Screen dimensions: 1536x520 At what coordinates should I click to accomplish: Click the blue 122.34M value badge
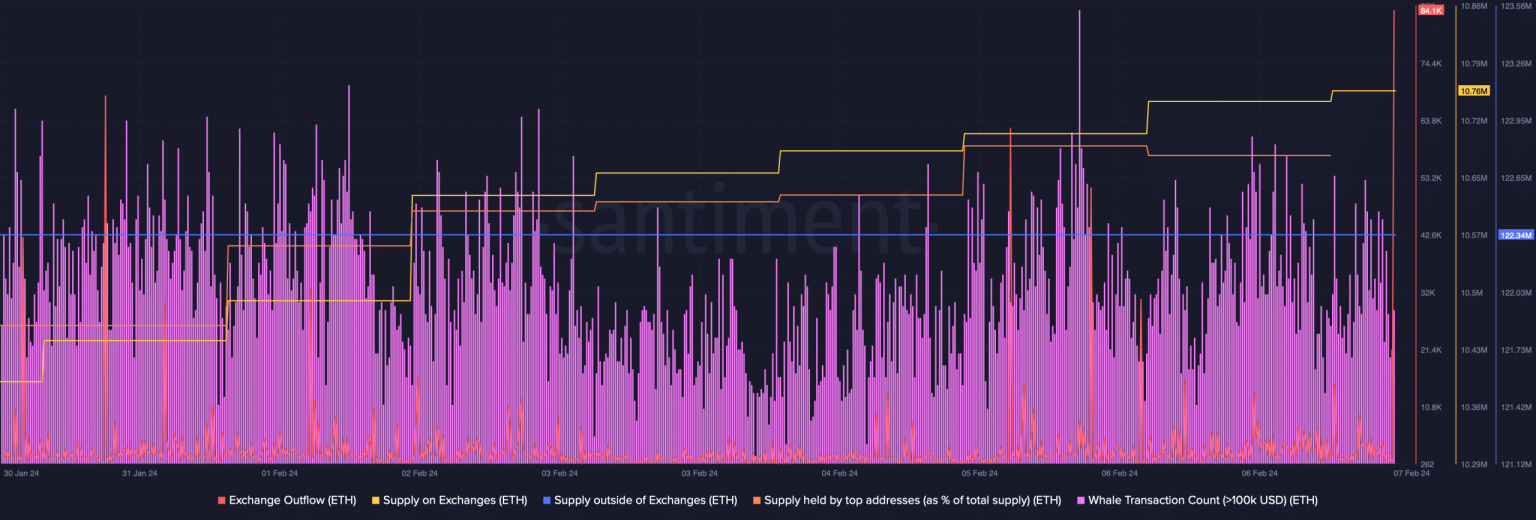click(1516, 235)
